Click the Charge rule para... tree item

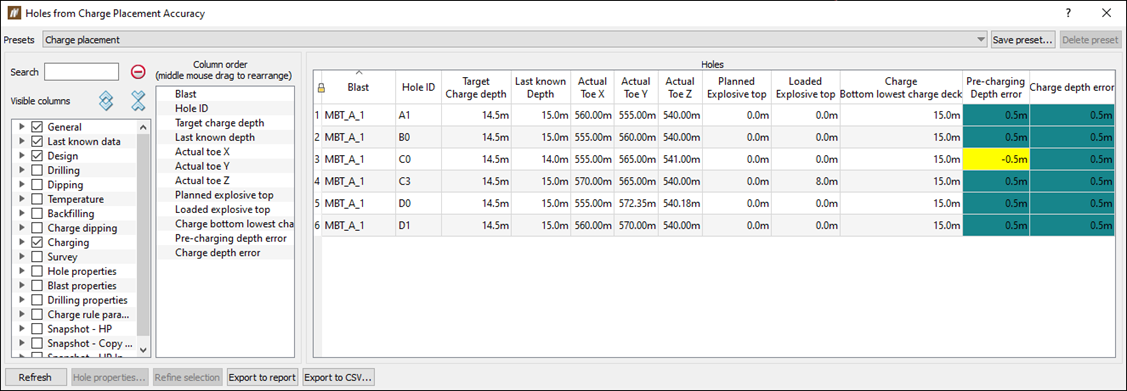coord(88,314)
